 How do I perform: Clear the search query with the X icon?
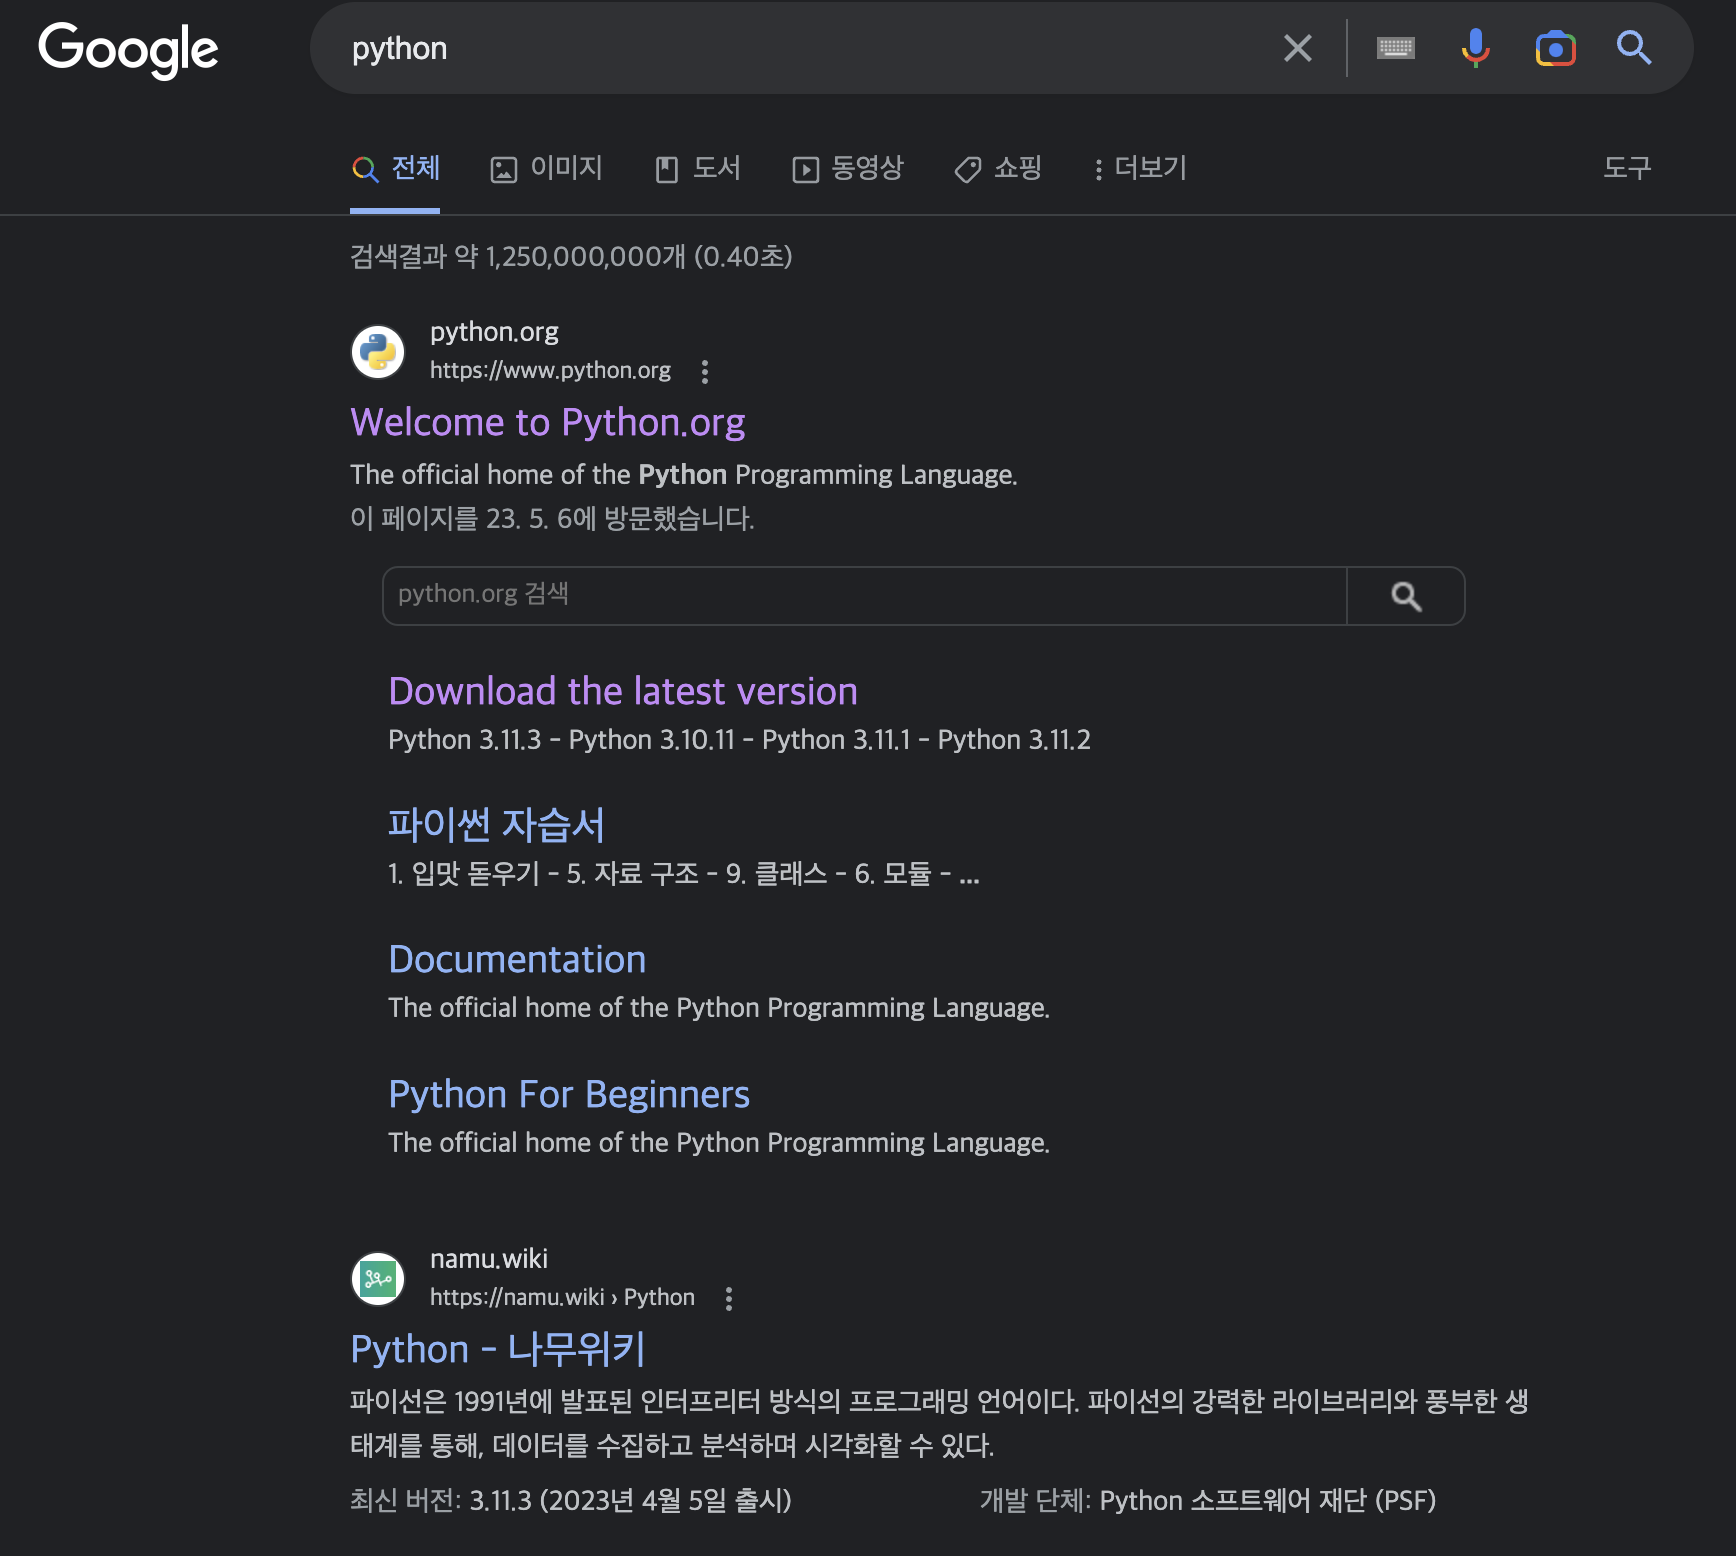(1297, 48)
